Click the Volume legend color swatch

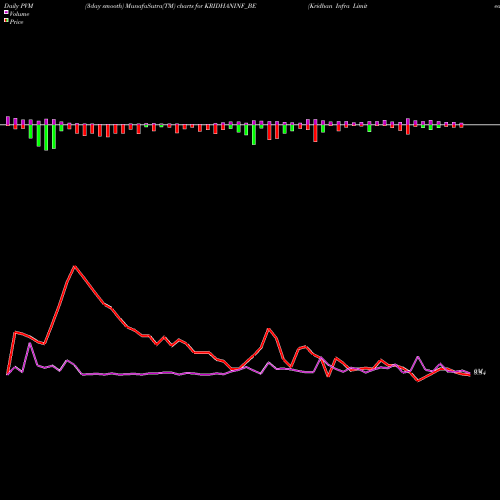click(6, 13)
